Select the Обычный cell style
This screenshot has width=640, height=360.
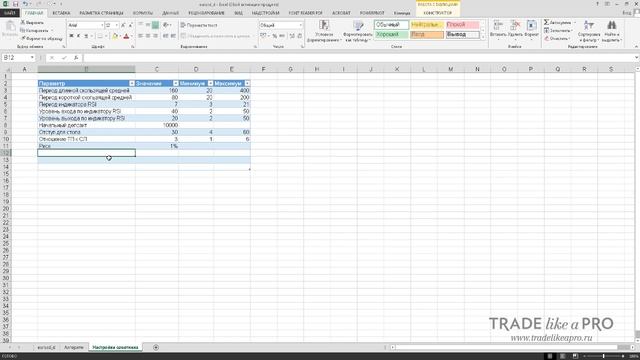391,25
